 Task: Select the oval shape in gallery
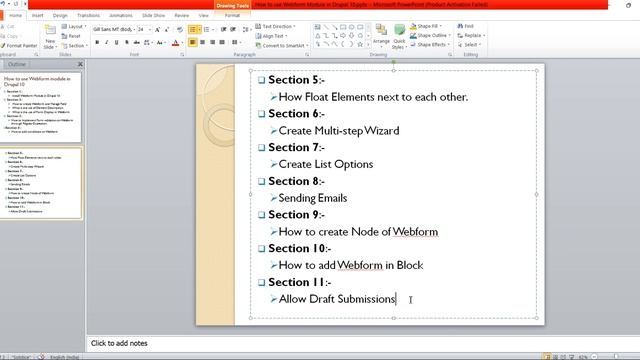click(351, 27)
